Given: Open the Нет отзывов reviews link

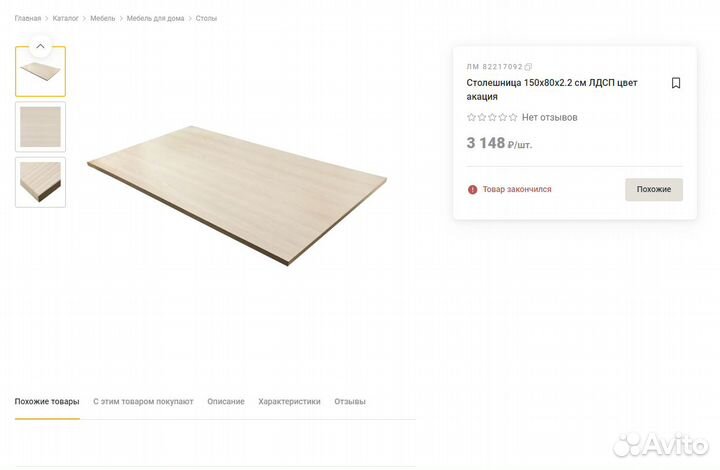Looking at the screenshot, I should pyautogui.click(x=550, y=118).
